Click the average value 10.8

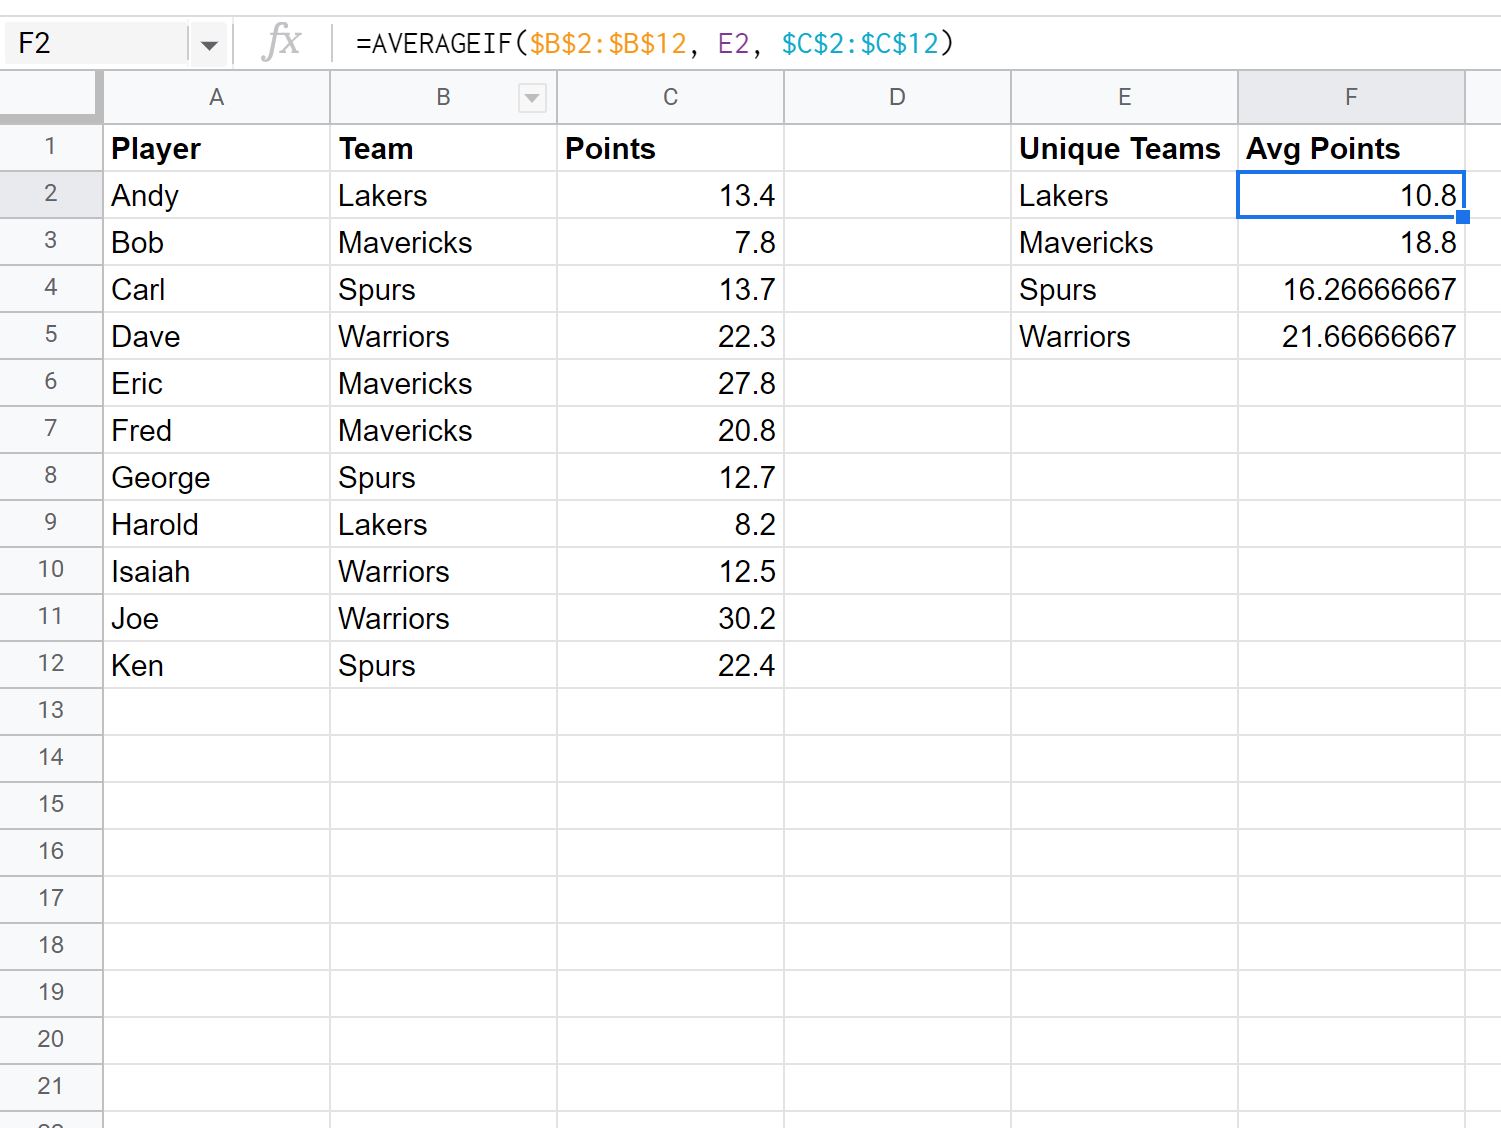click(1352, 195)
